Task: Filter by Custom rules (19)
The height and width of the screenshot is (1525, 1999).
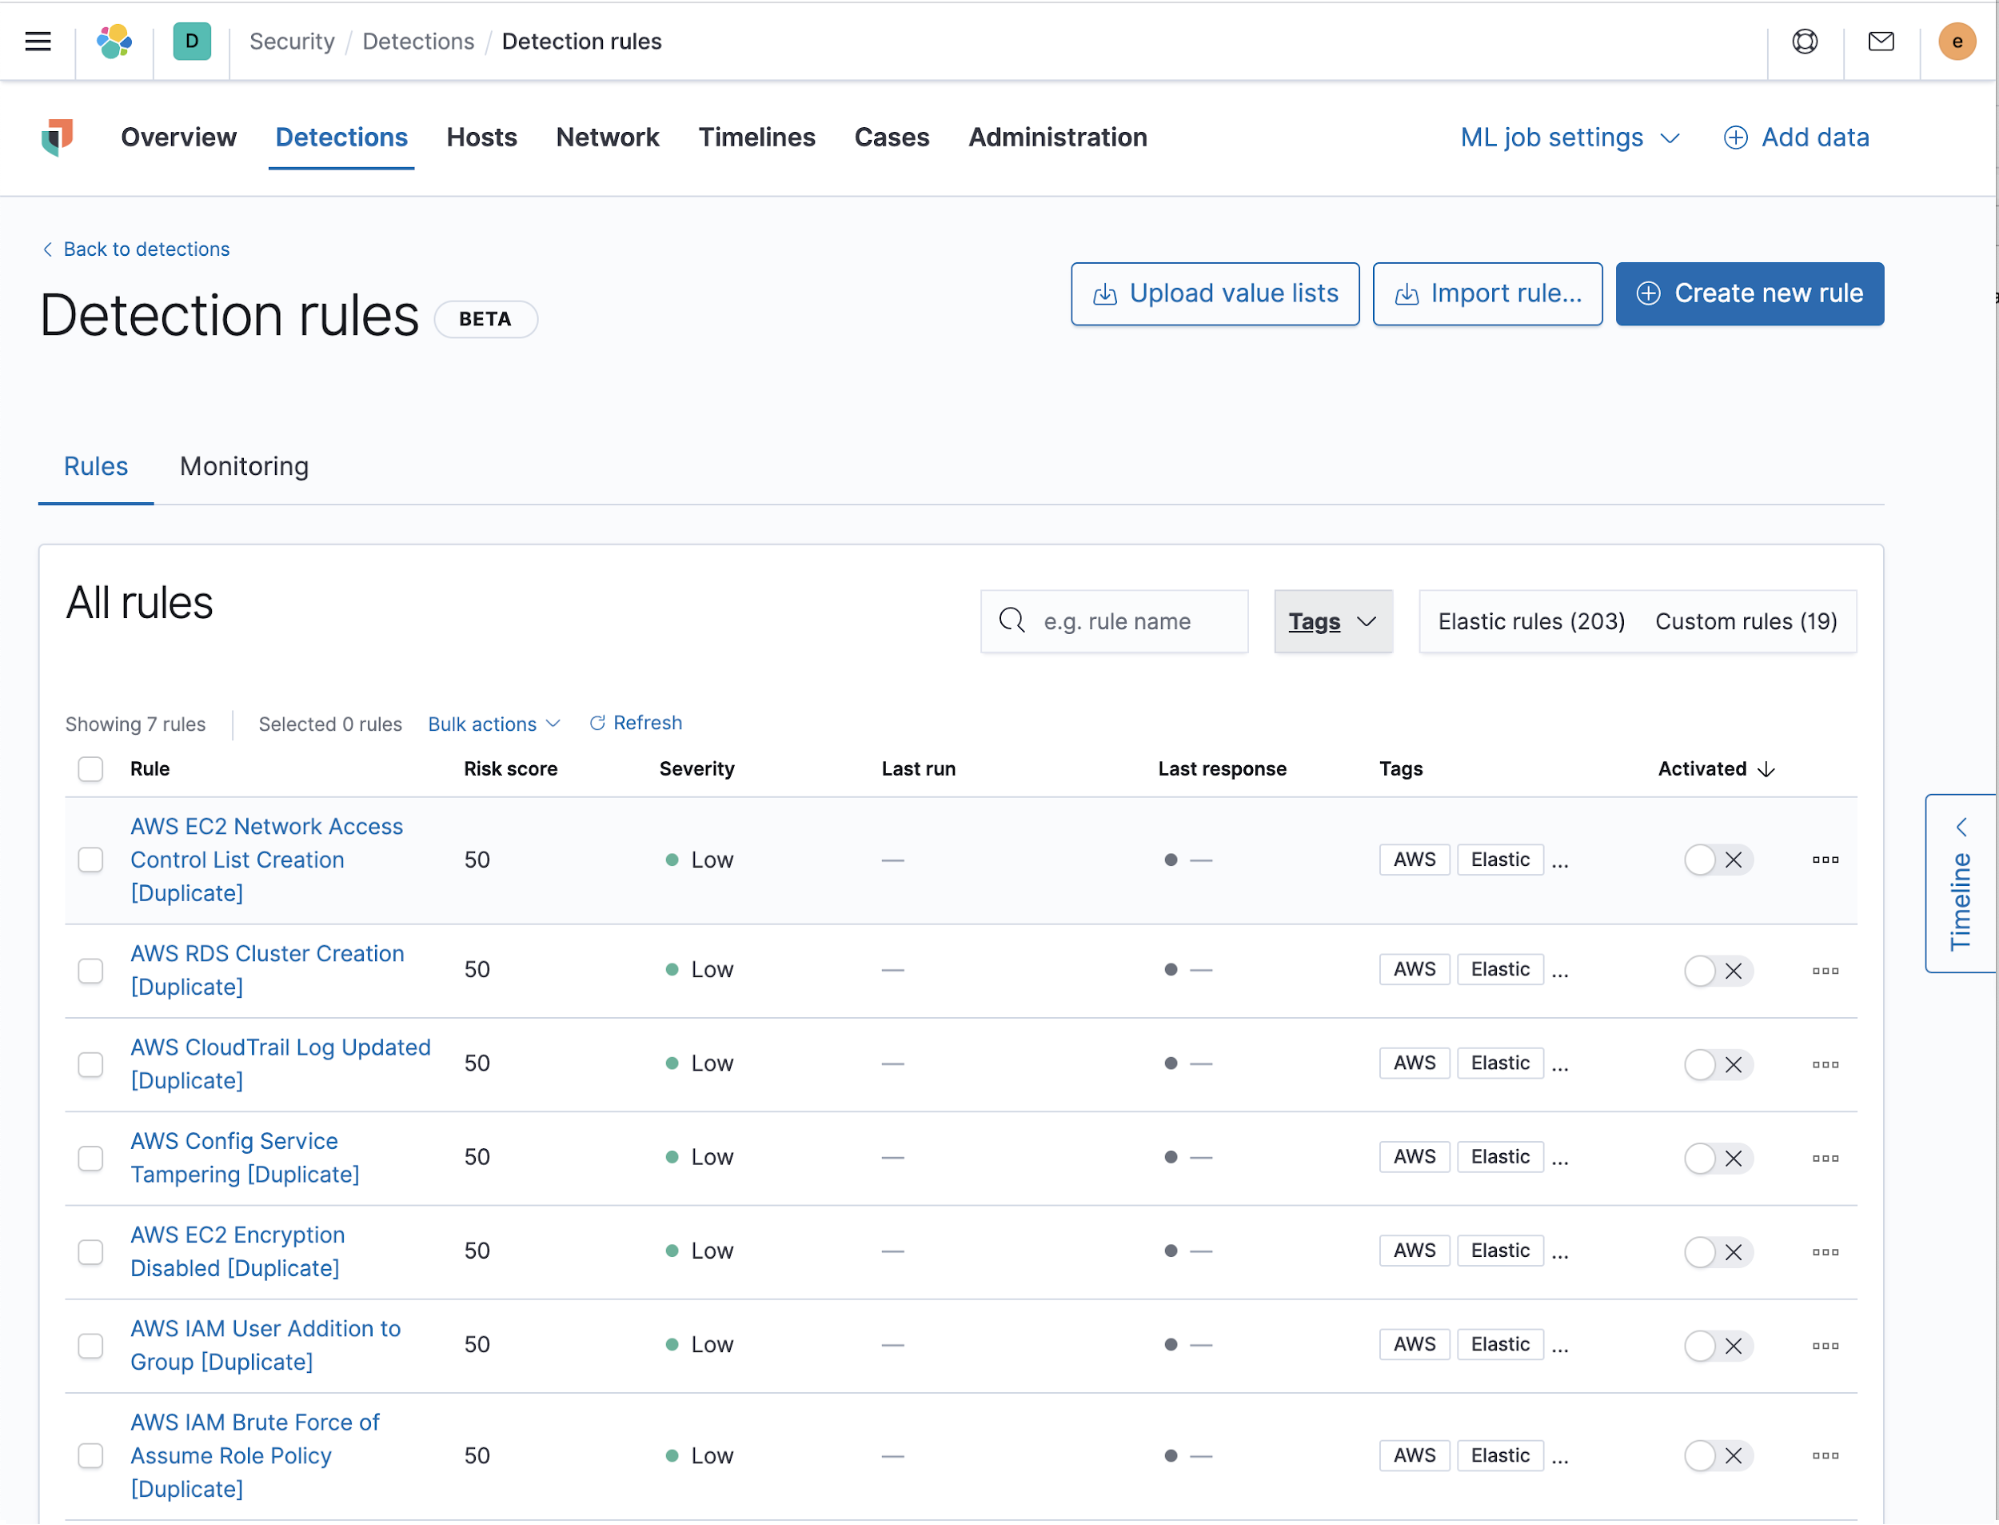Action: coord(1746,621)
